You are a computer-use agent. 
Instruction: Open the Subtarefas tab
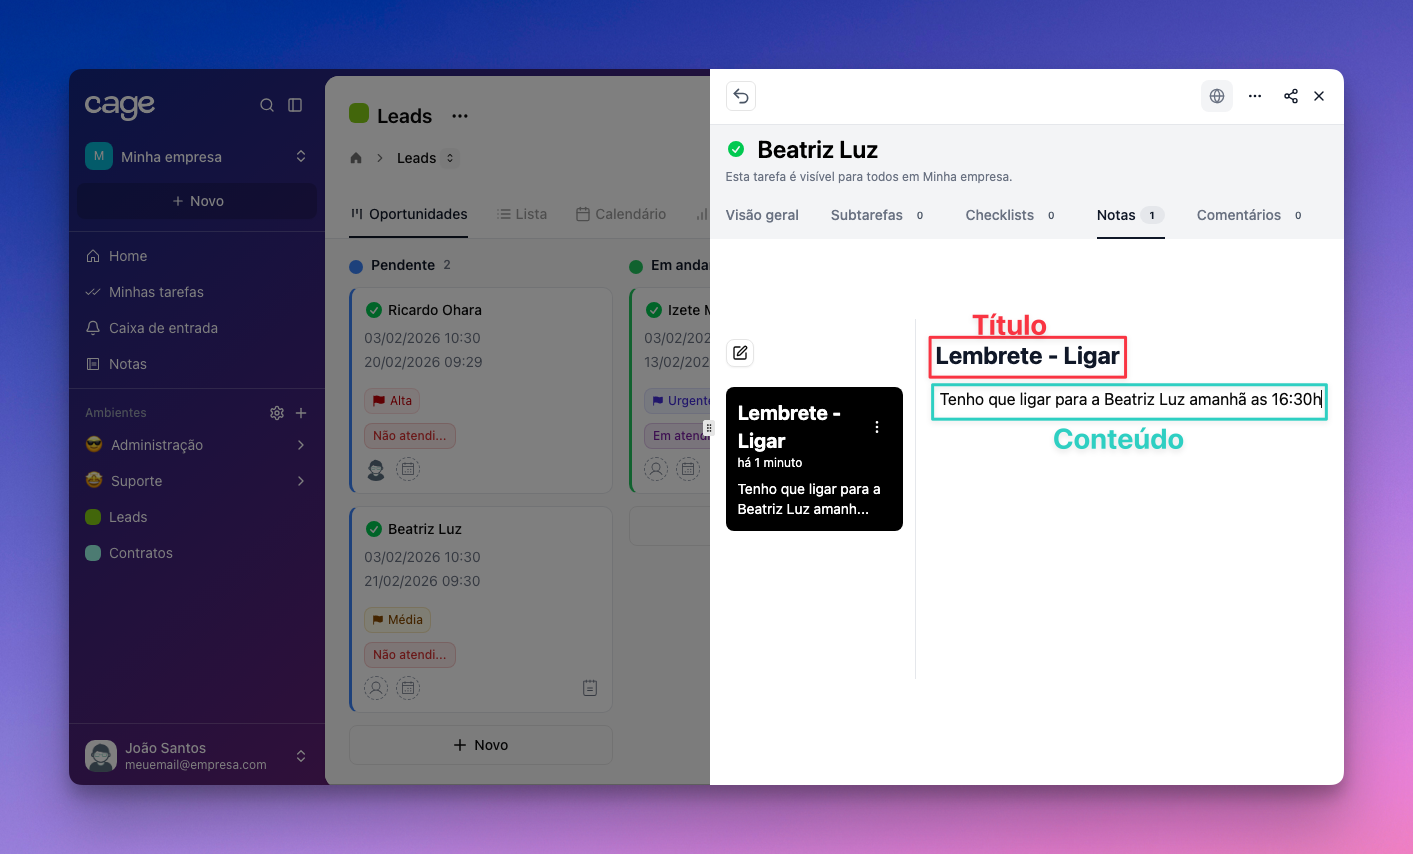click(x=866, y=215)
